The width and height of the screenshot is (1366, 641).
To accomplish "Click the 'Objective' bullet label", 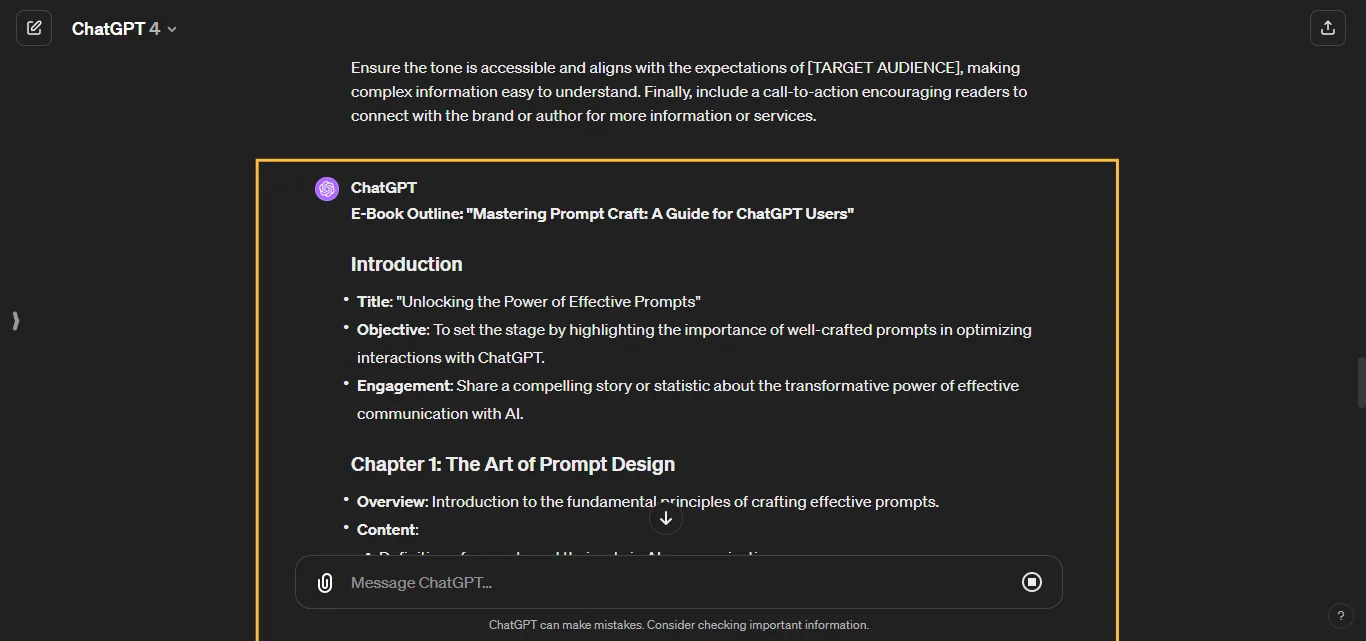I will pos(393,330).
